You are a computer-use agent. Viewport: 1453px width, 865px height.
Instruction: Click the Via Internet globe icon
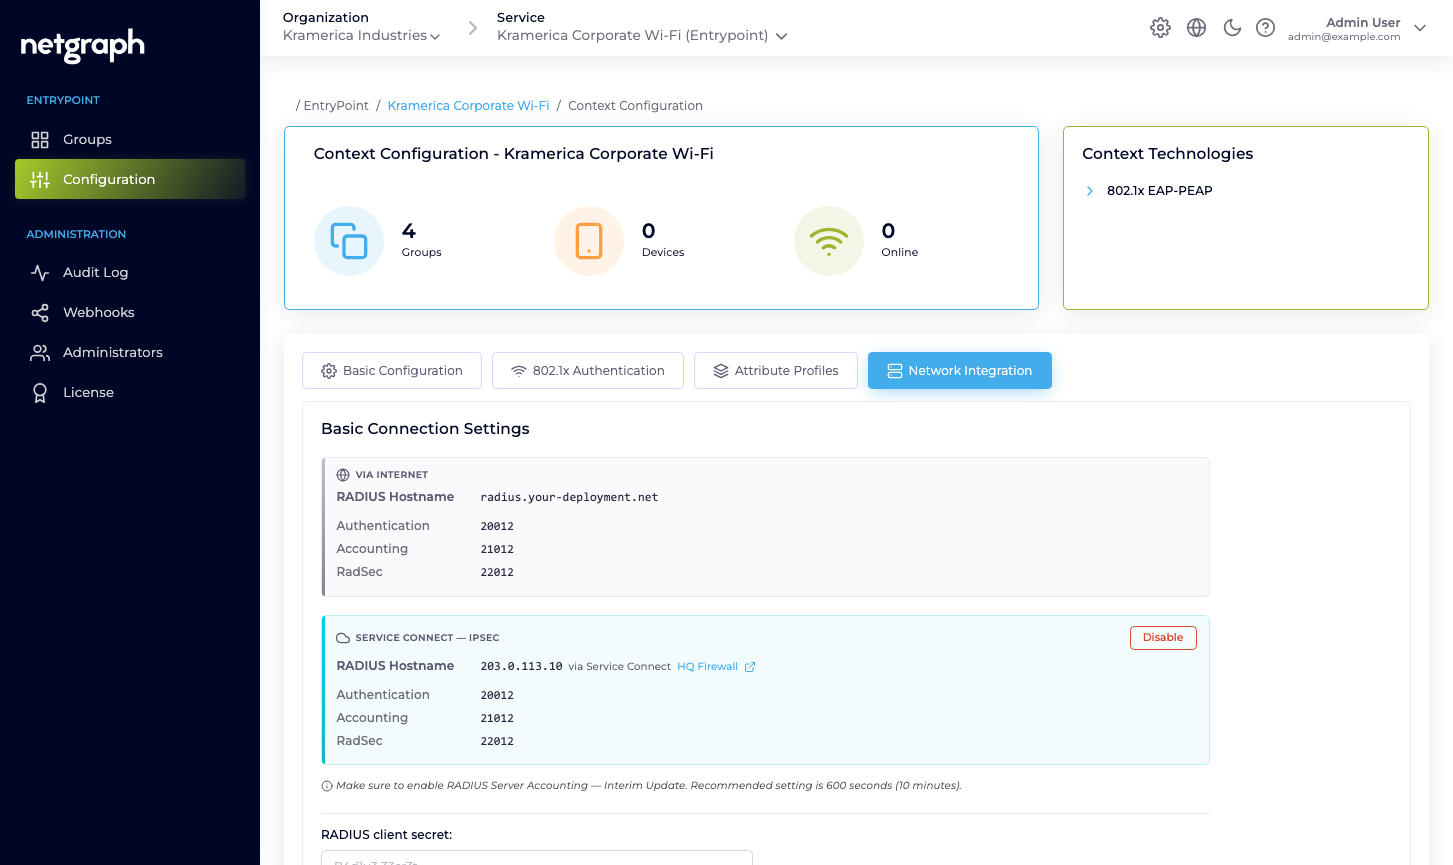click(x=343, y=475)
